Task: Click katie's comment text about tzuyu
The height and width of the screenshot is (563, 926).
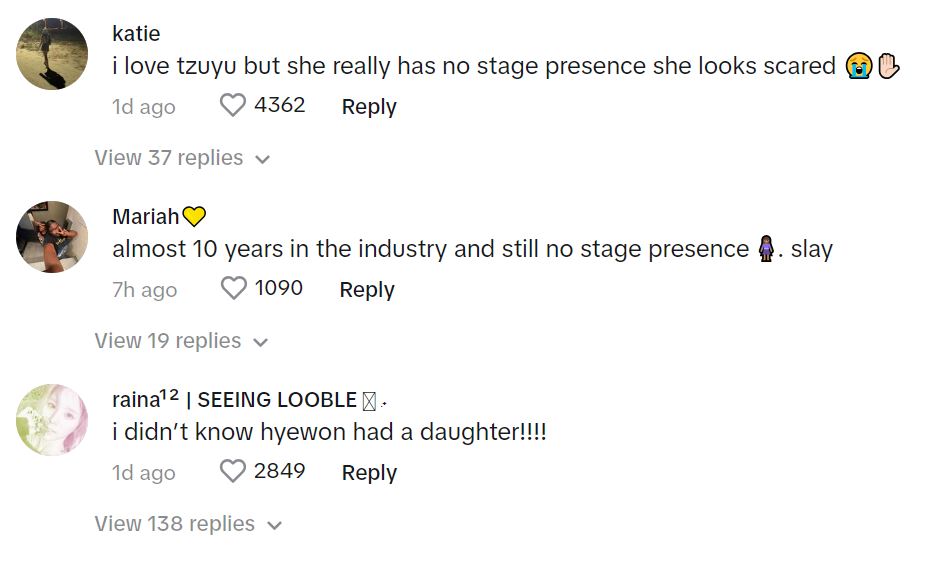Action: (x=474, y=66)
